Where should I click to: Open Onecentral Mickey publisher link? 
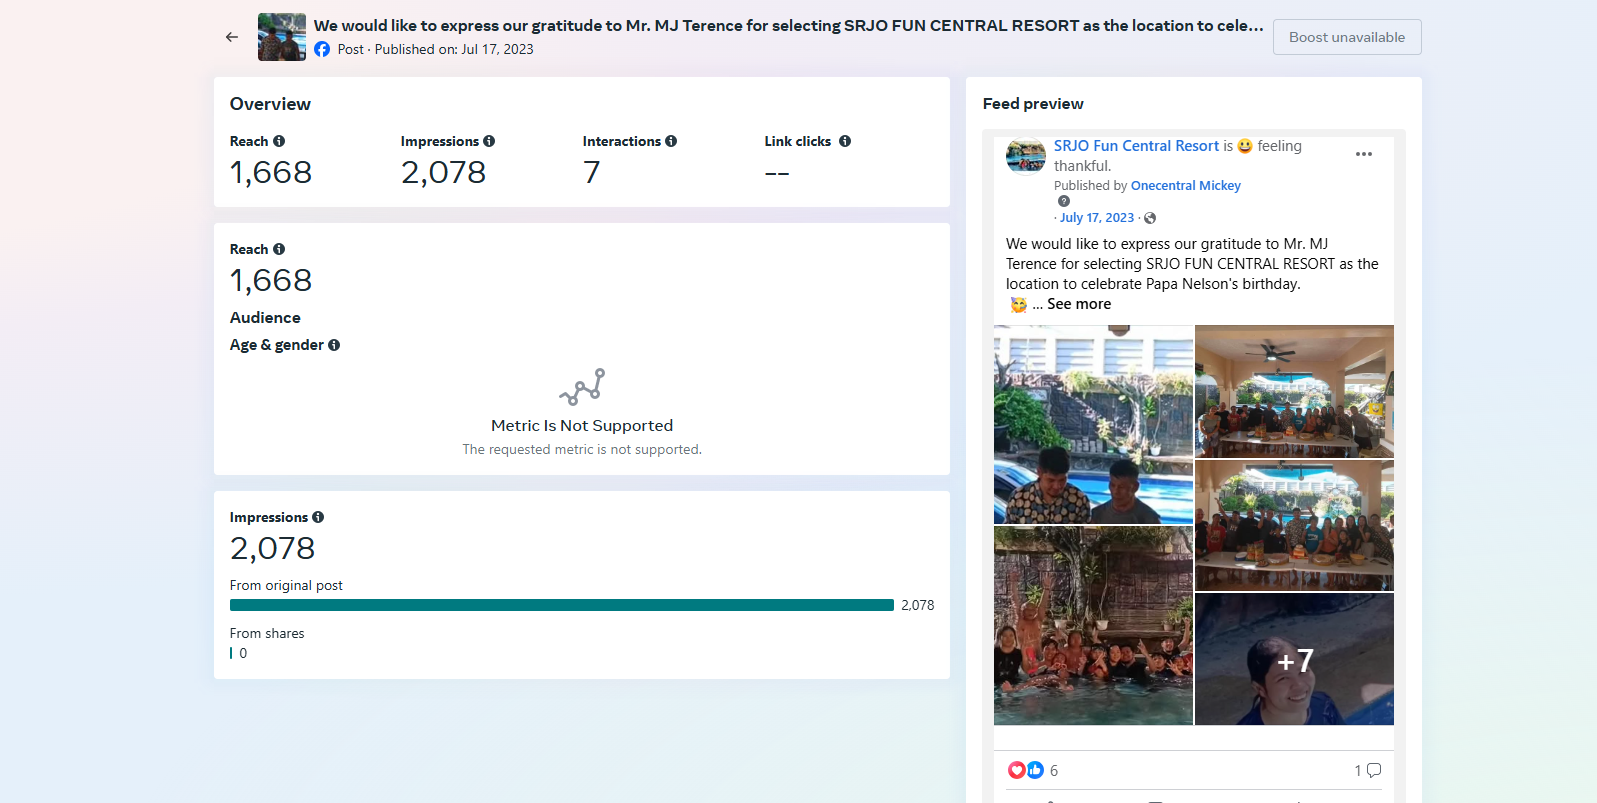(1185, 186)
